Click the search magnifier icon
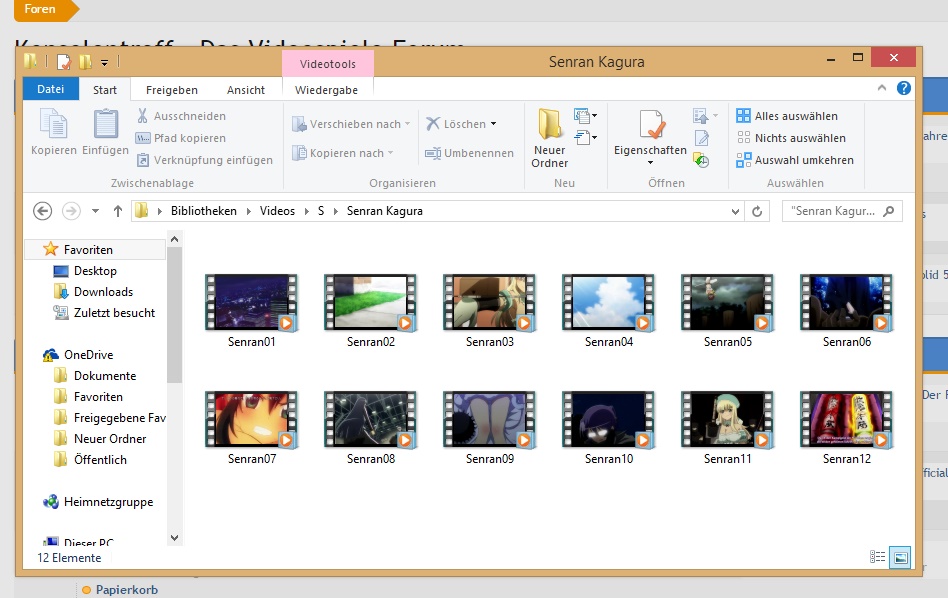Screen dimensions: 948x598 888,211
